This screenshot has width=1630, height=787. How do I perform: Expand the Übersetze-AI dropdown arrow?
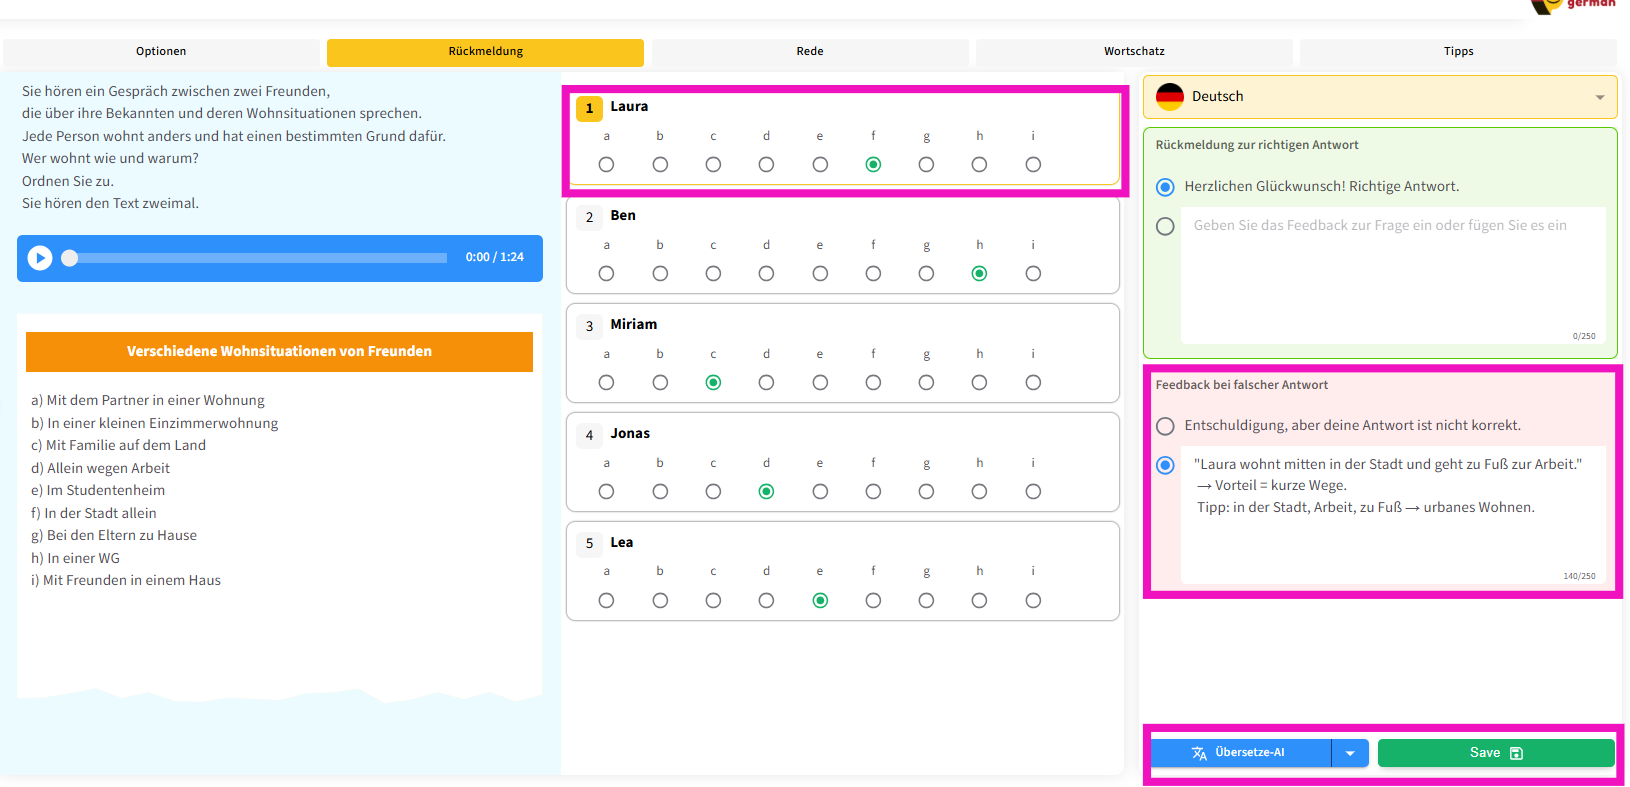tap(1350, 753)
